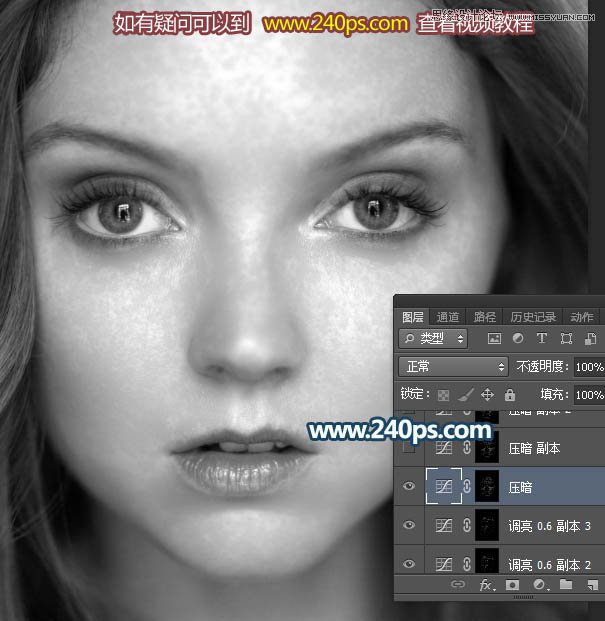605x621 pixels.
Task: Switch to the 通道 tab
Action: click(x=448, y=317)
